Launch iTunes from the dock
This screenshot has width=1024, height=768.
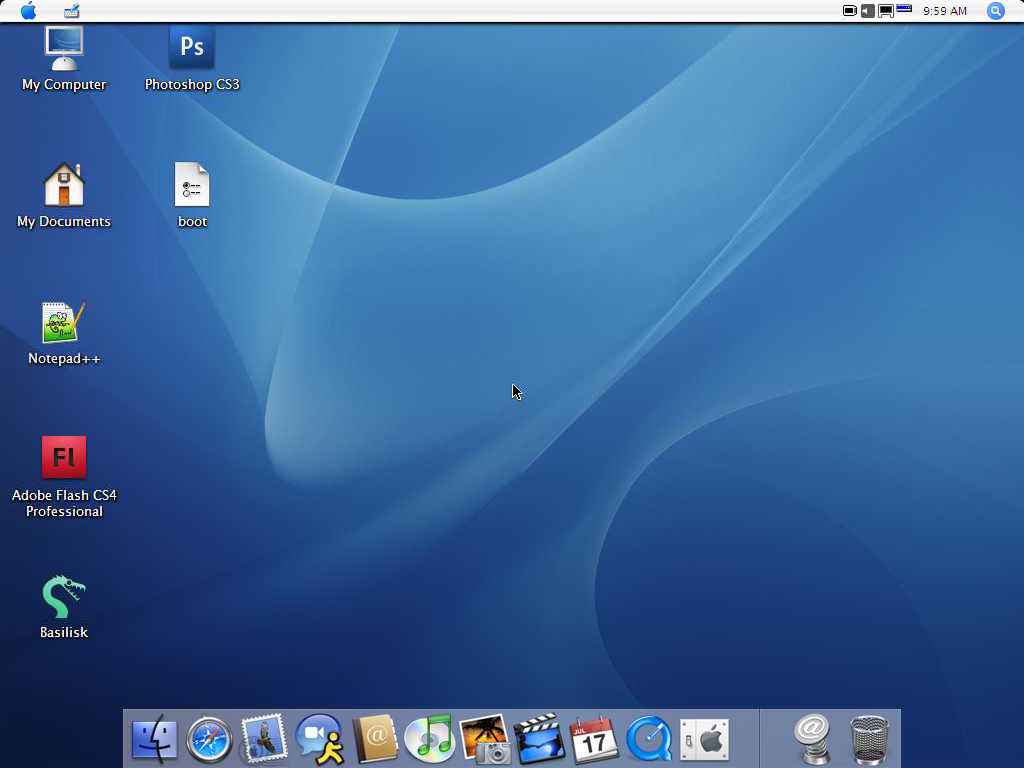pos(430,740)
